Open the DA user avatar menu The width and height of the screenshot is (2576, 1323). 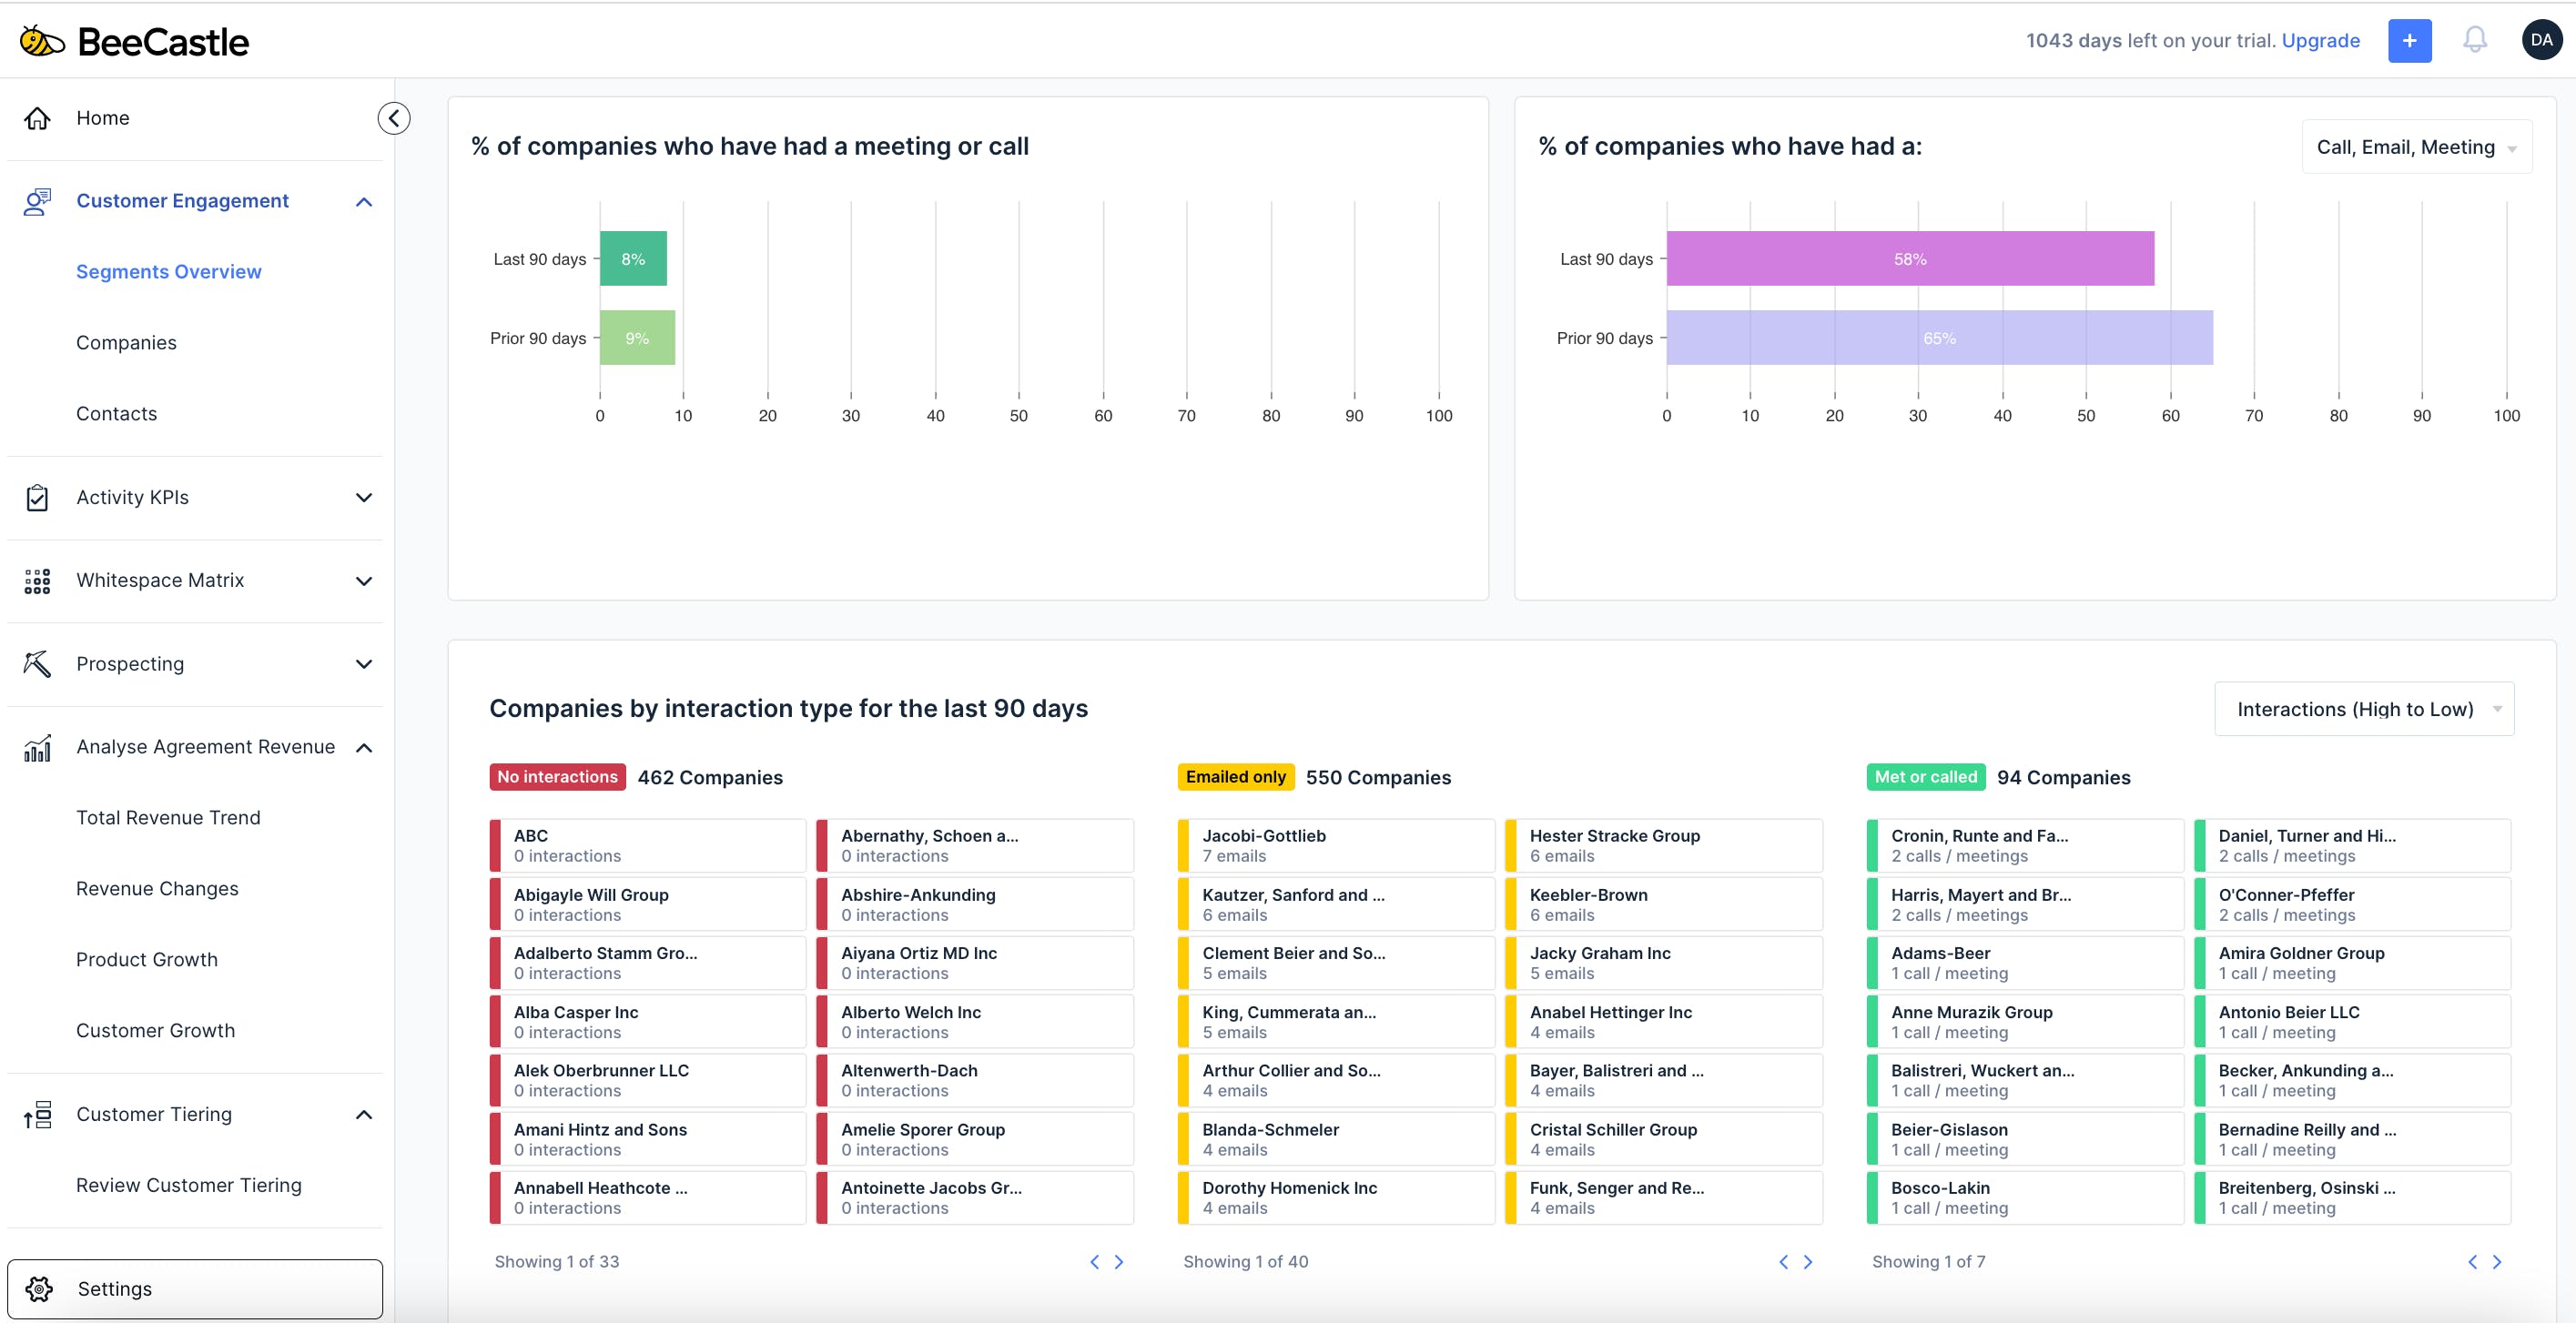[x=2541, y=40]
